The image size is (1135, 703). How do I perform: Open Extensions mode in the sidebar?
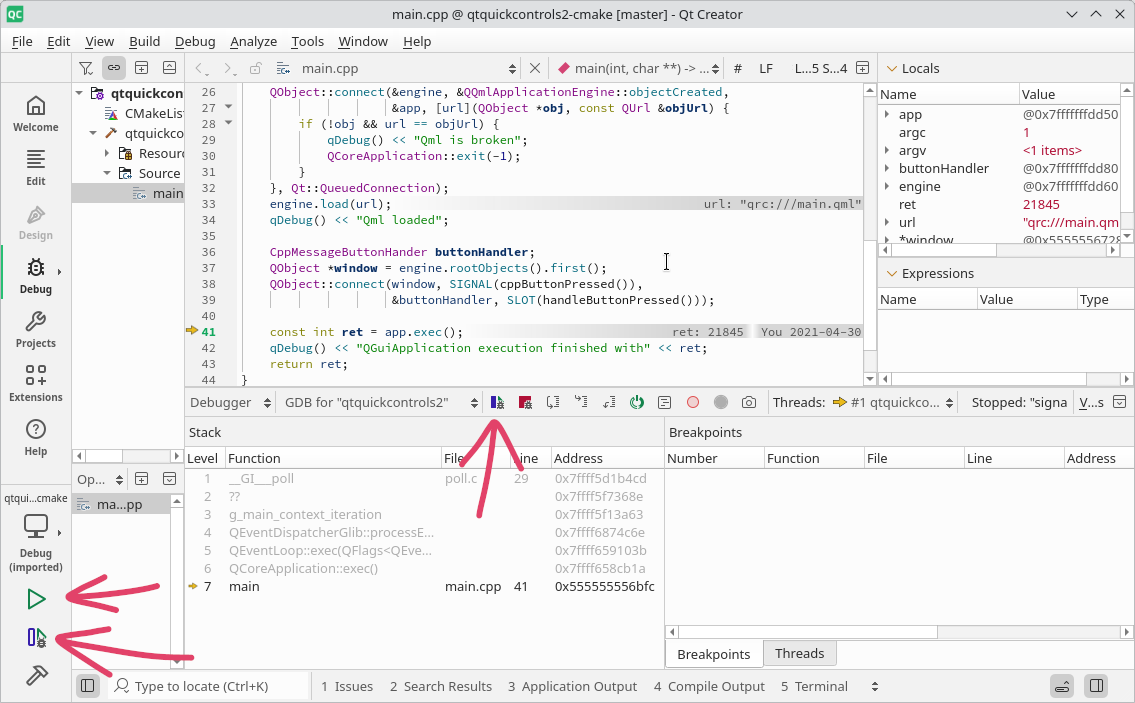[x=36, y=383]
